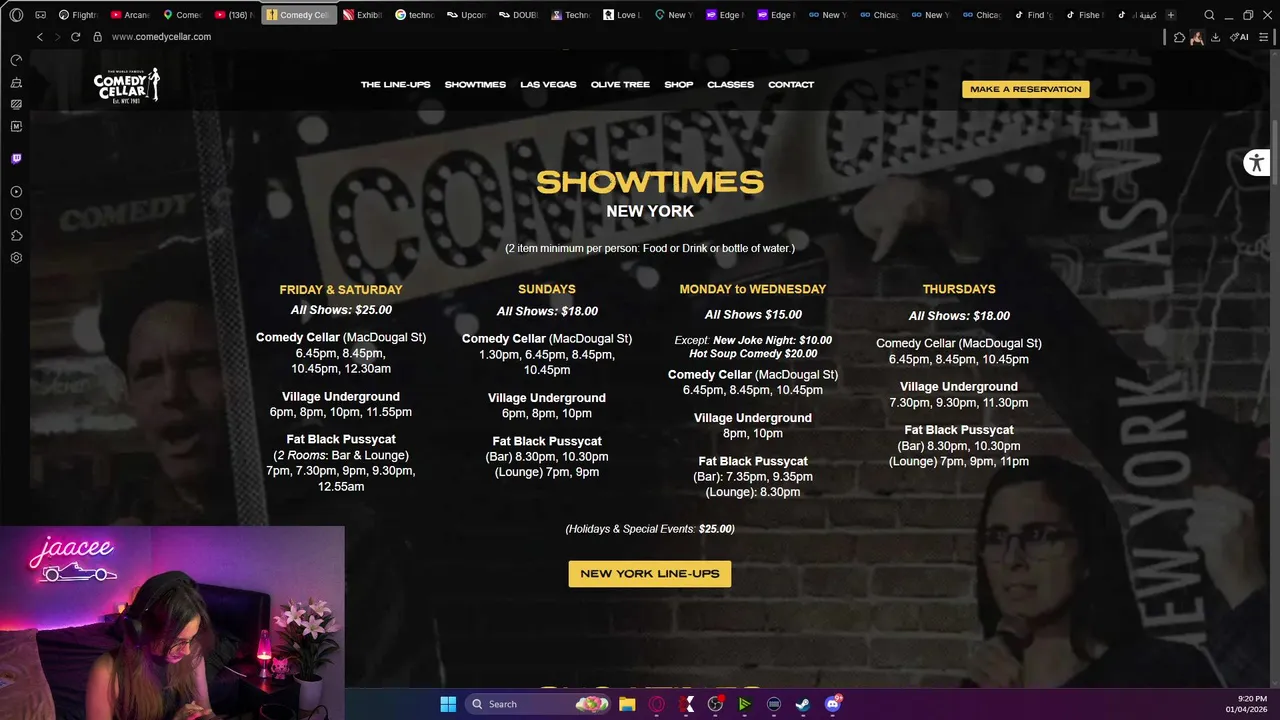The image size is (1280, 720).
Task: Open OBS Studio from the taskbar
Action: 715,704
